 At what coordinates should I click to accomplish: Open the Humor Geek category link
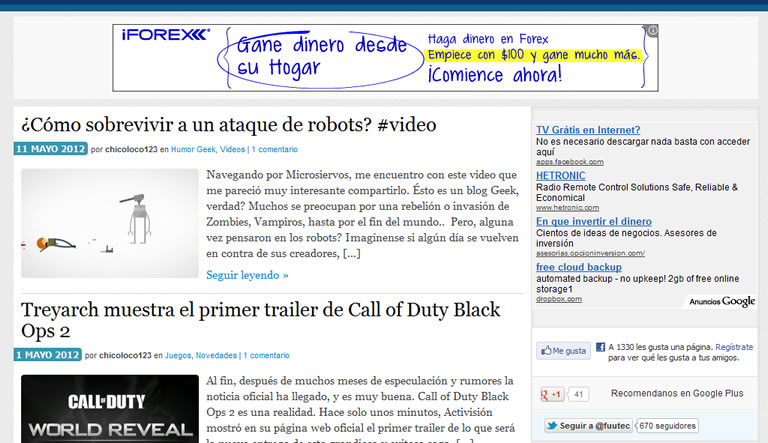pos(193,149)
